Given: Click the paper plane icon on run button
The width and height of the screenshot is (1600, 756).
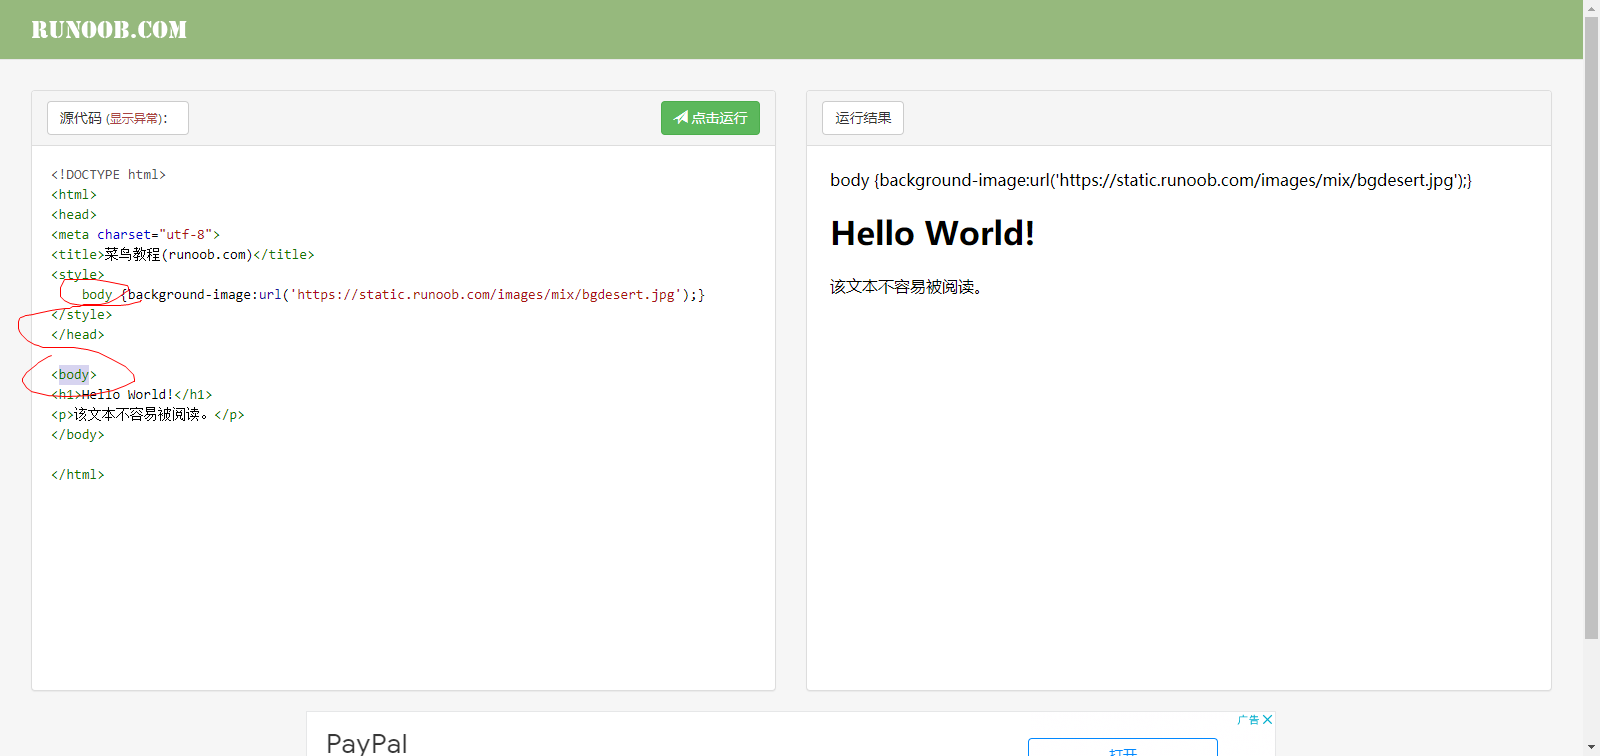Looking at the screenshot, I should 681,118.
